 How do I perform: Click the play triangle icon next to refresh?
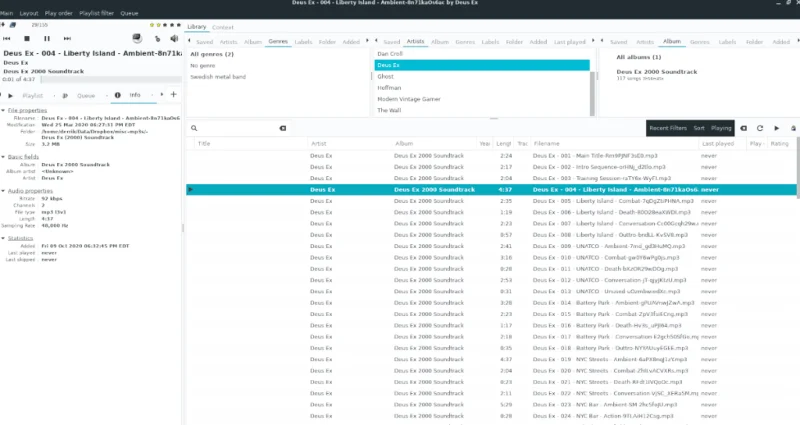click(x=777, y=128)
